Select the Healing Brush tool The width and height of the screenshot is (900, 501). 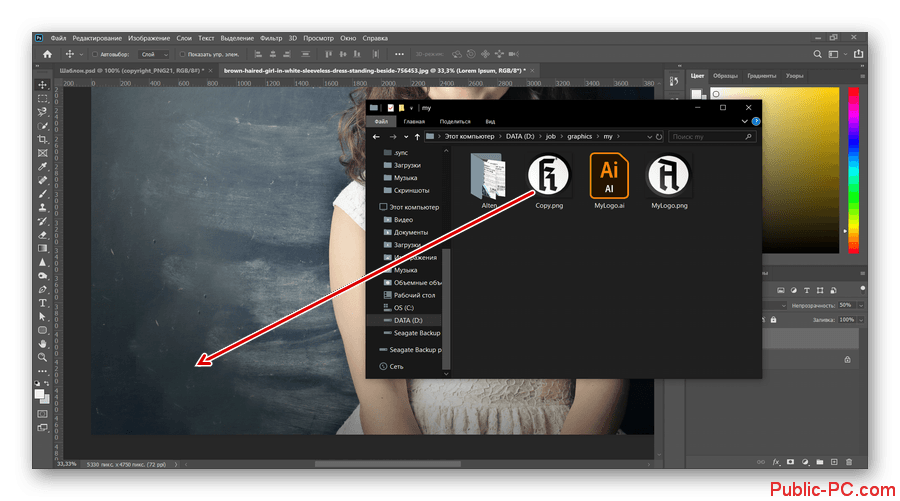[42, 180]
